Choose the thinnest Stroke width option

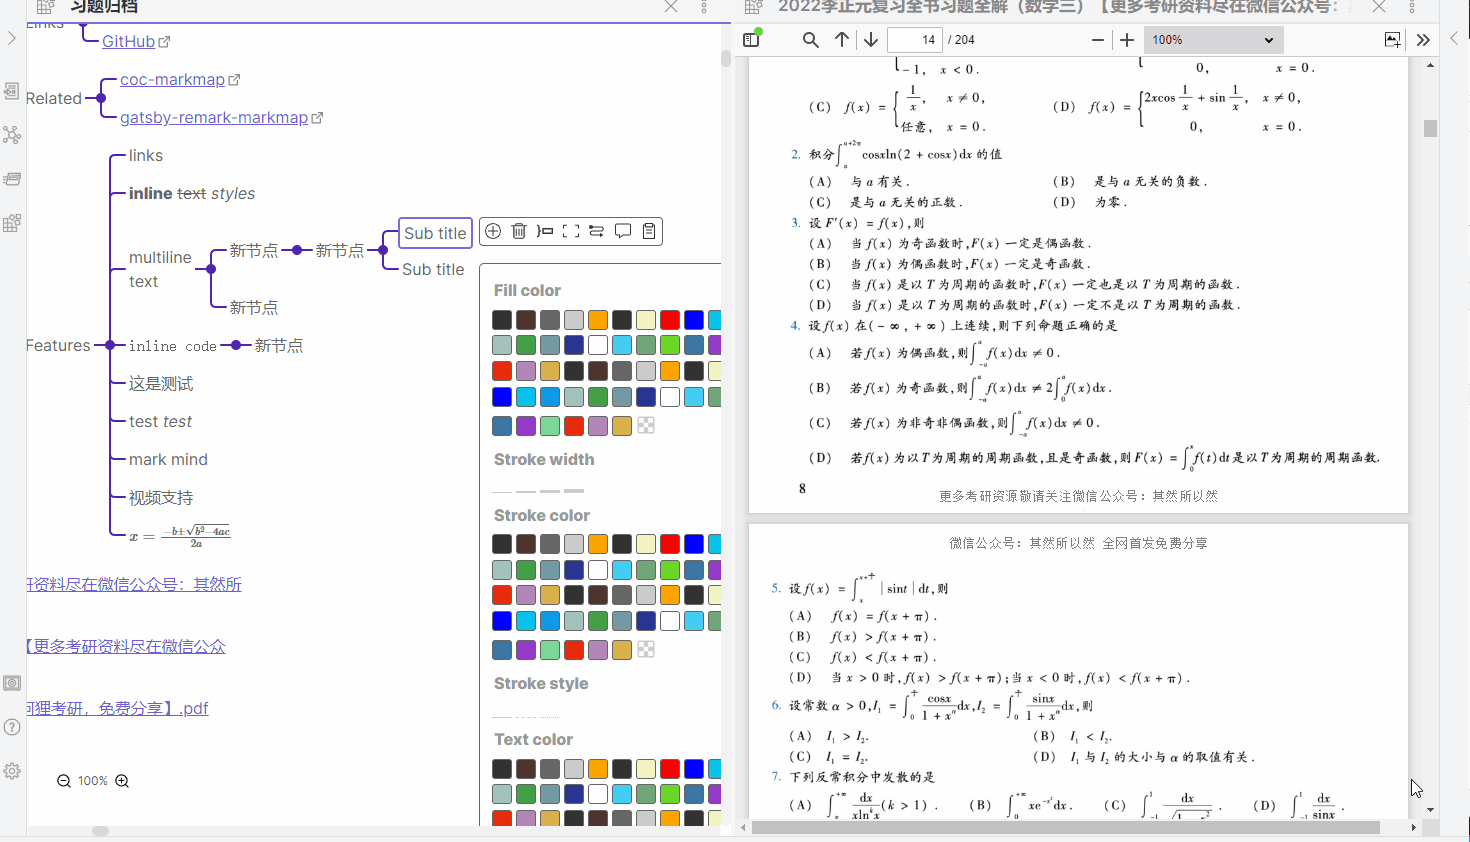coord(502,491)
